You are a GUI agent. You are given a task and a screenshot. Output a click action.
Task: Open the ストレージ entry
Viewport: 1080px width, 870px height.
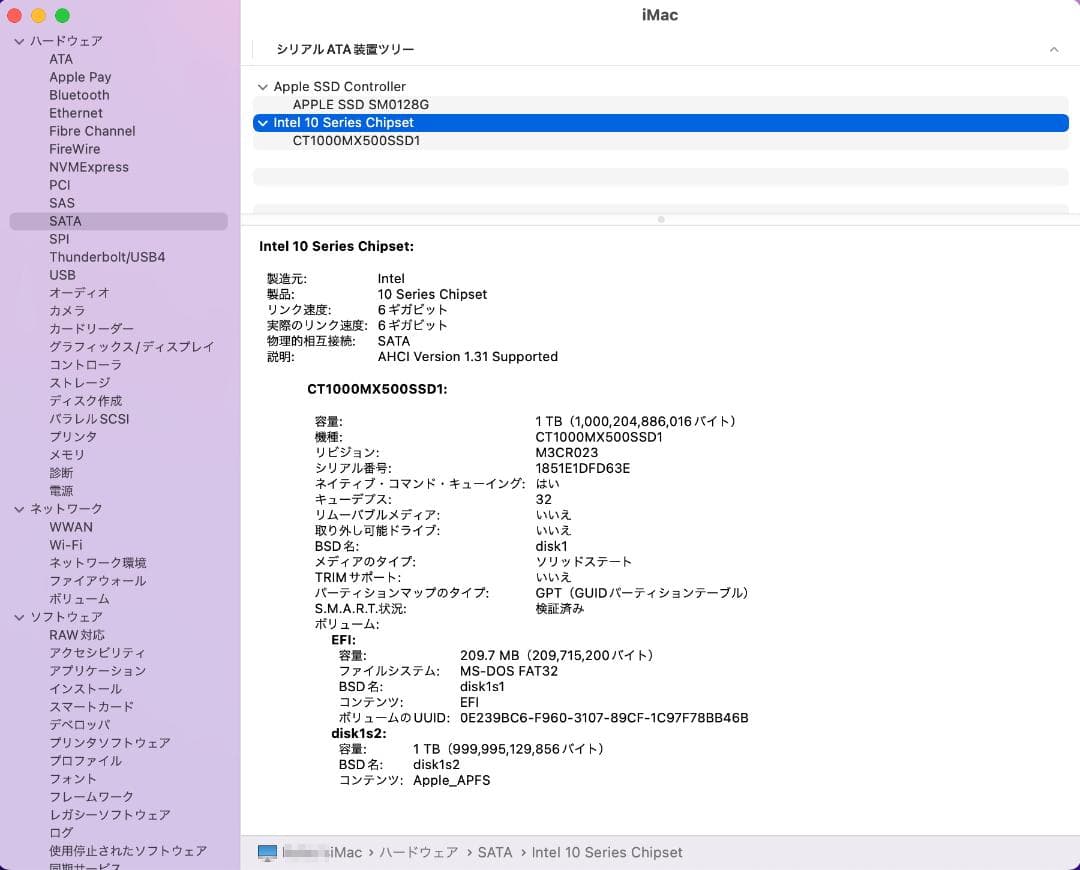click(x=80, y=382)
